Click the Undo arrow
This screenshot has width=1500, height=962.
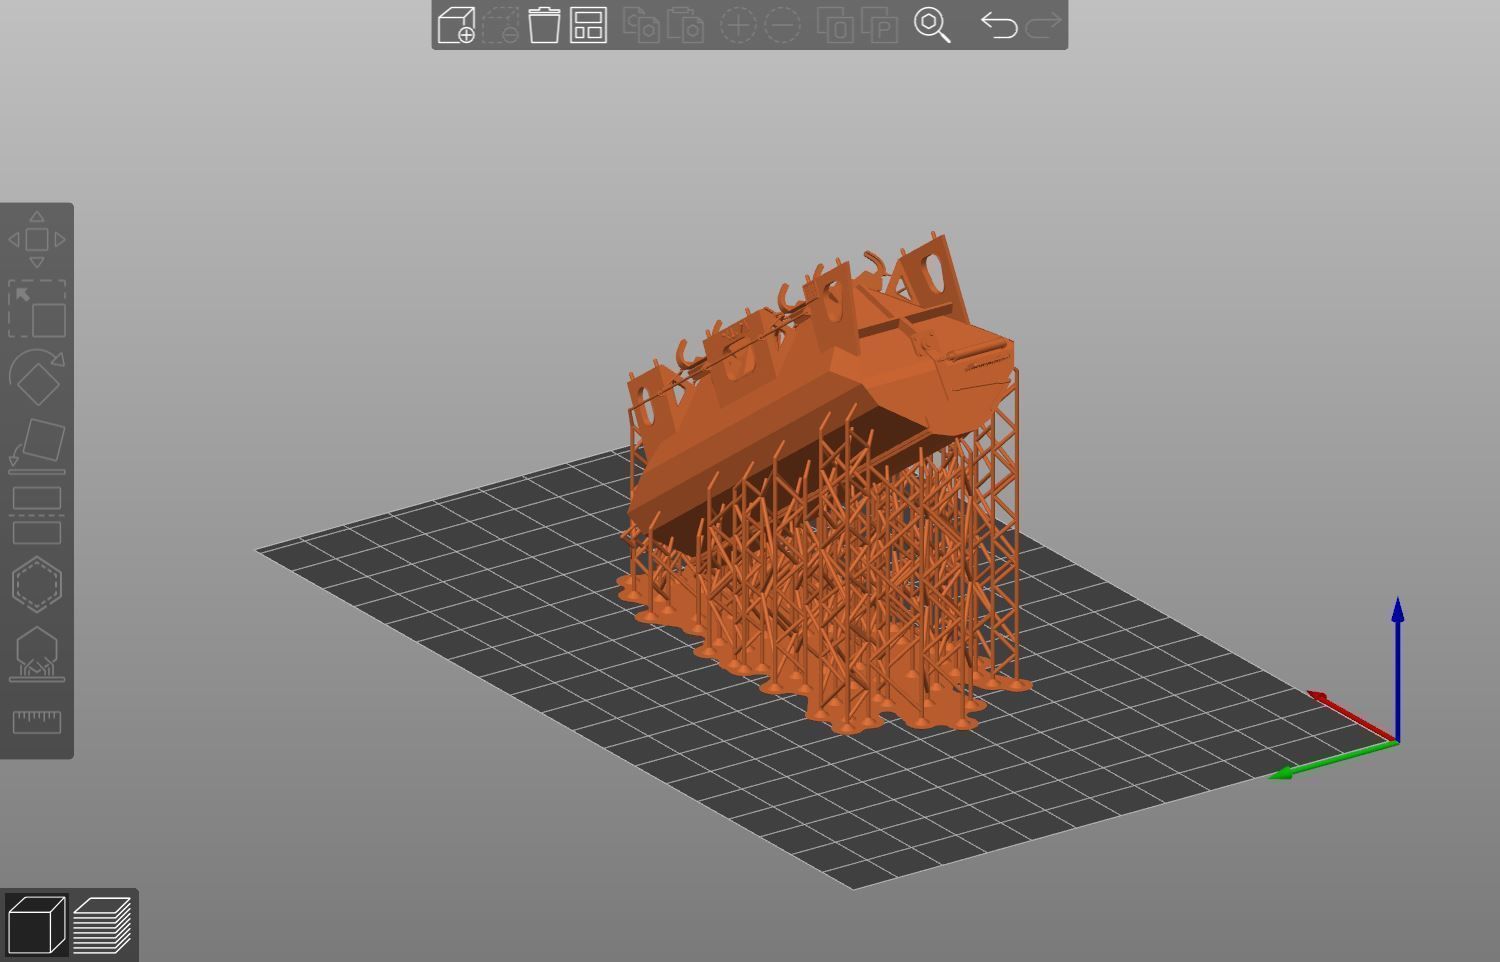coord(998,25)
